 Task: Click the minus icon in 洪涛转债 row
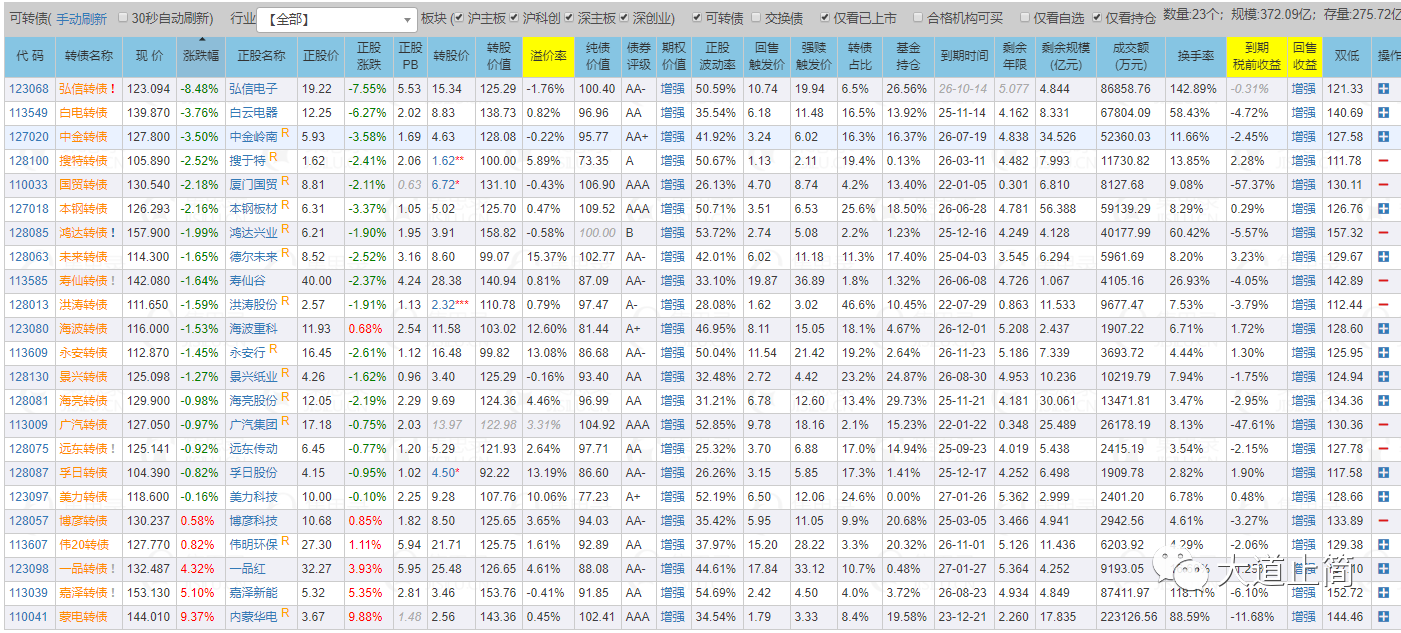[x=1383, y=305]
